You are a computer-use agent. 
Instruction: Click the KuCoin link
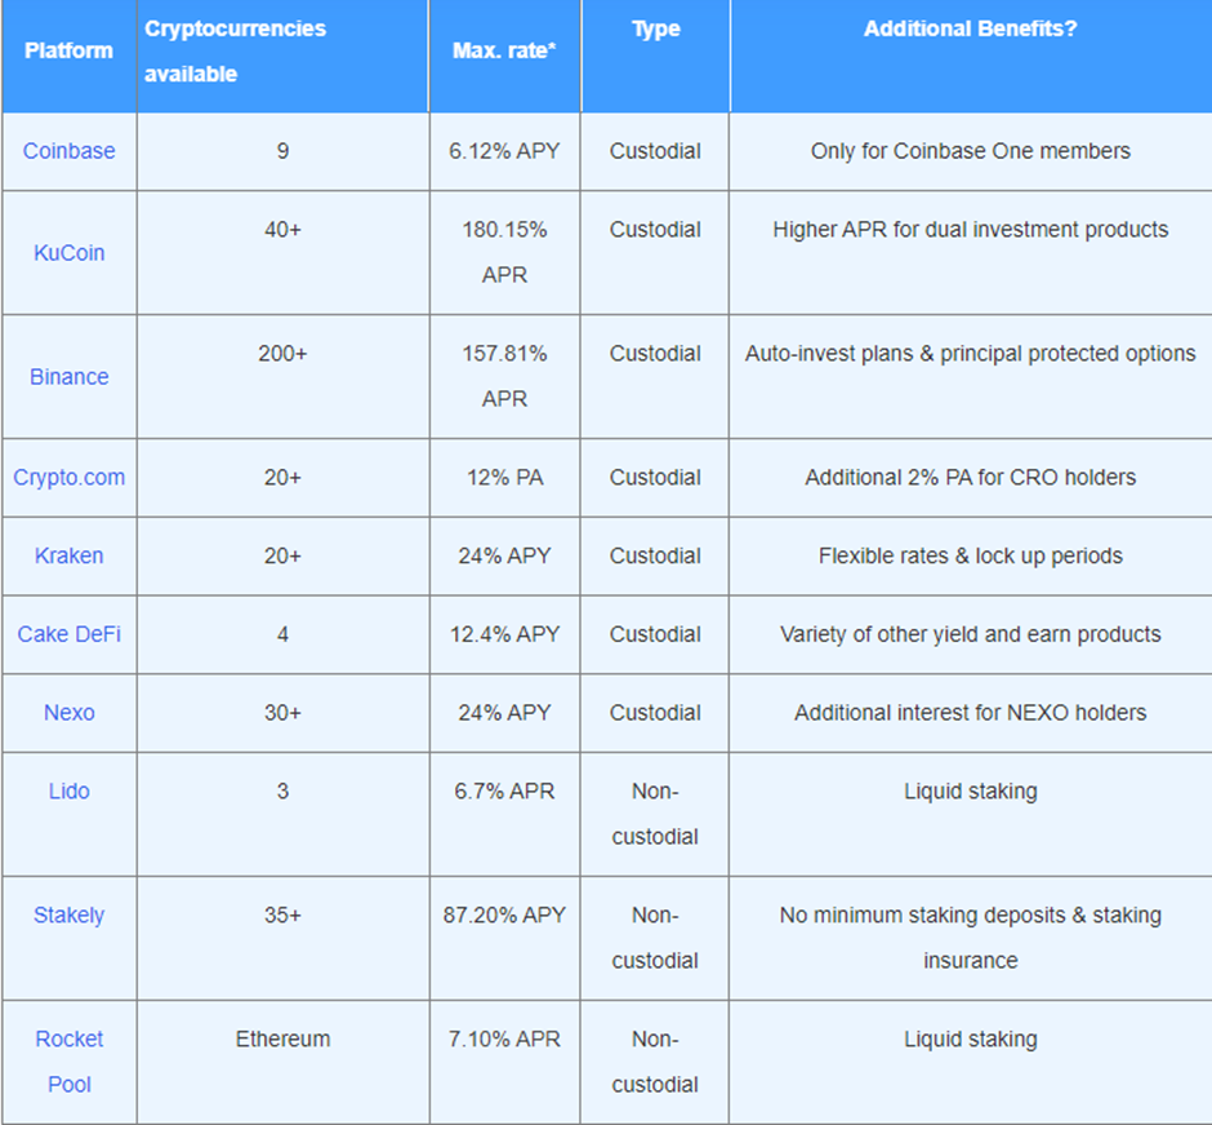coord(69,253)
